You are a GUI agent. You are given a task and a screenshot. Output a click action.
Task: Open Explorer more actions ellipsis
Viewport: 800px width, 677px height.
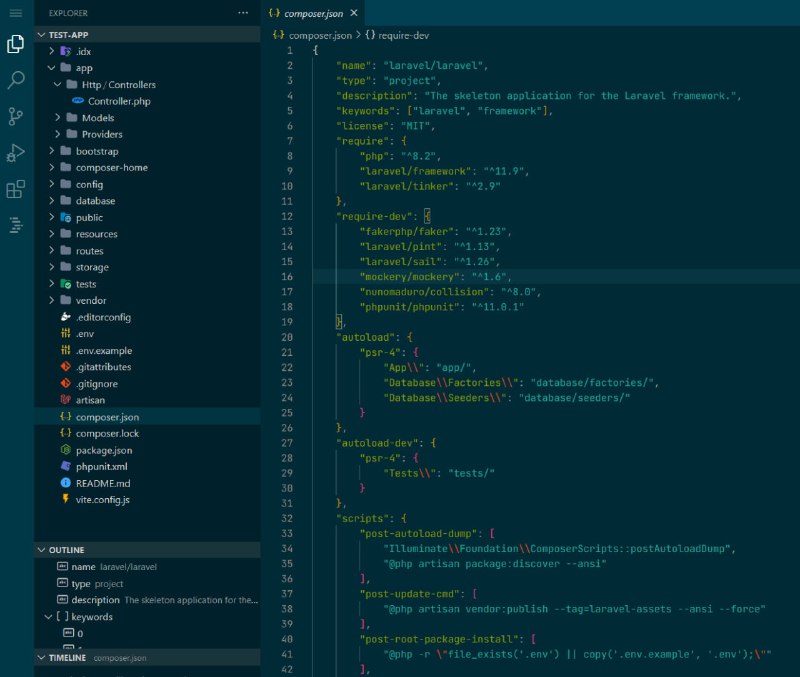(243, 13)
